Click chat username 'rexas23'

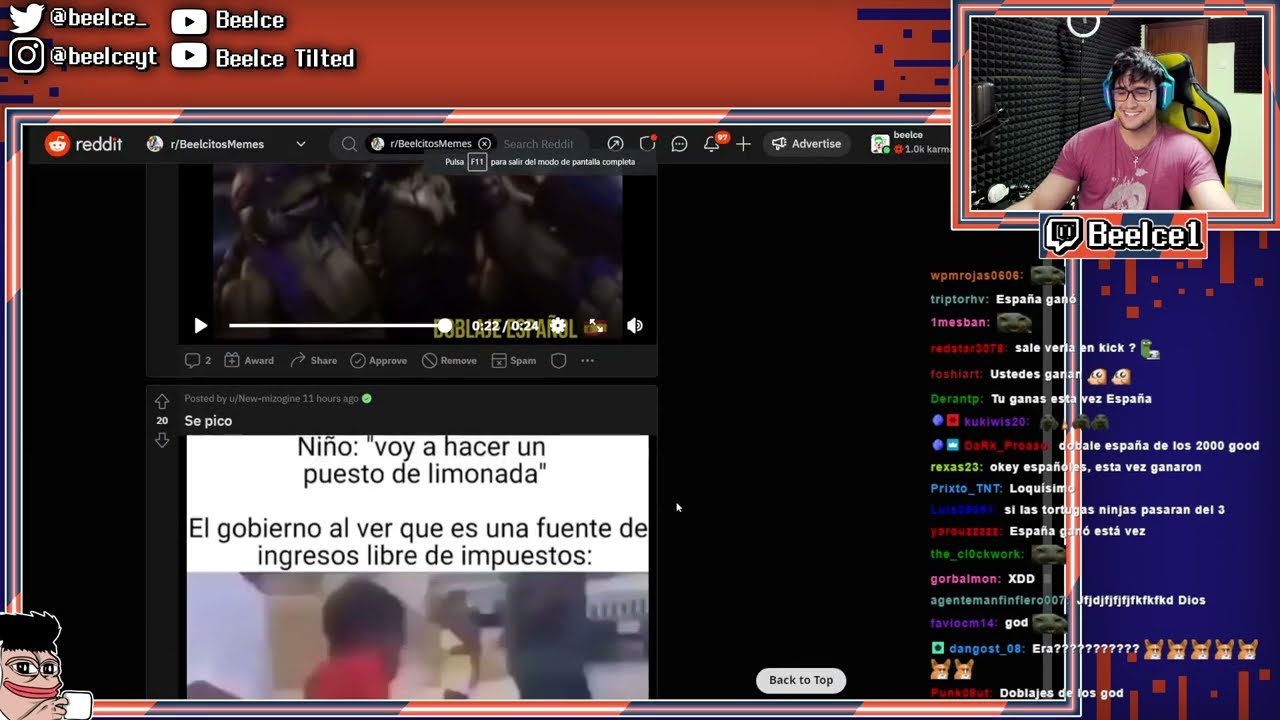pos(957,467)
